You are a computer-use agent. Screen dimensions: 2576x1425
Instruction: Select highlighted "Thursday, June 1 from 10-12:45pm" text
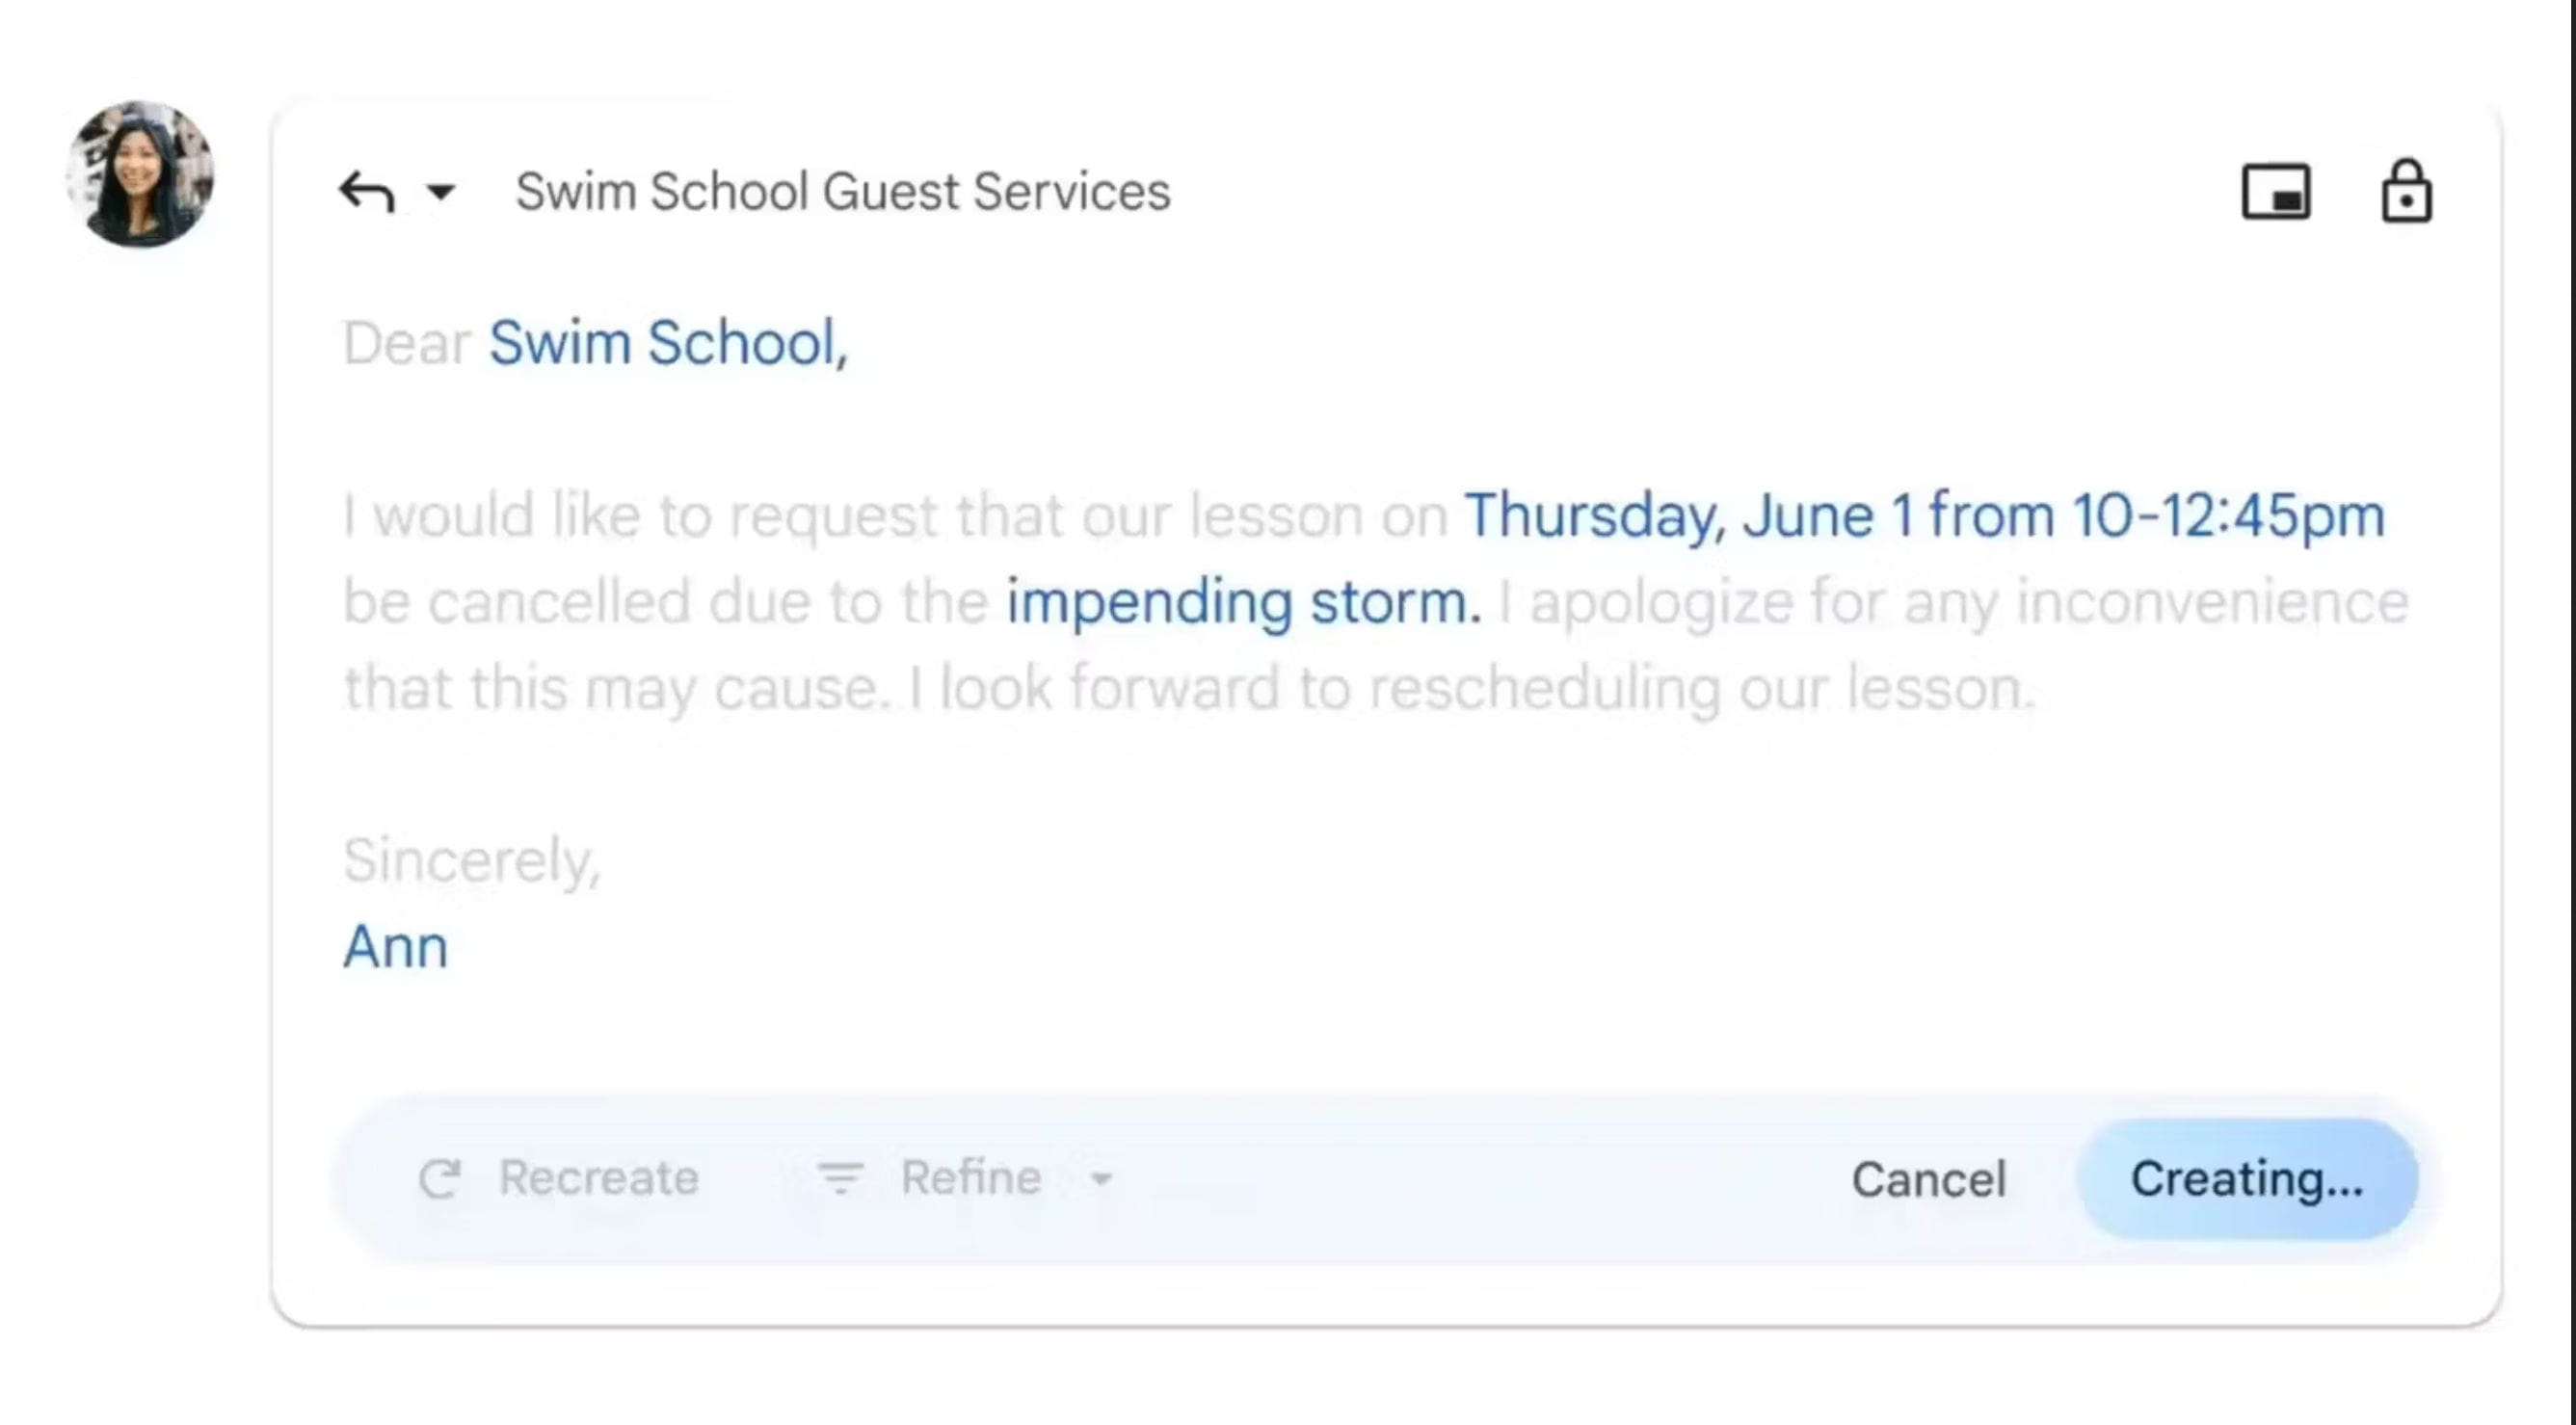pyautogui.click(x=1923, y=516)
